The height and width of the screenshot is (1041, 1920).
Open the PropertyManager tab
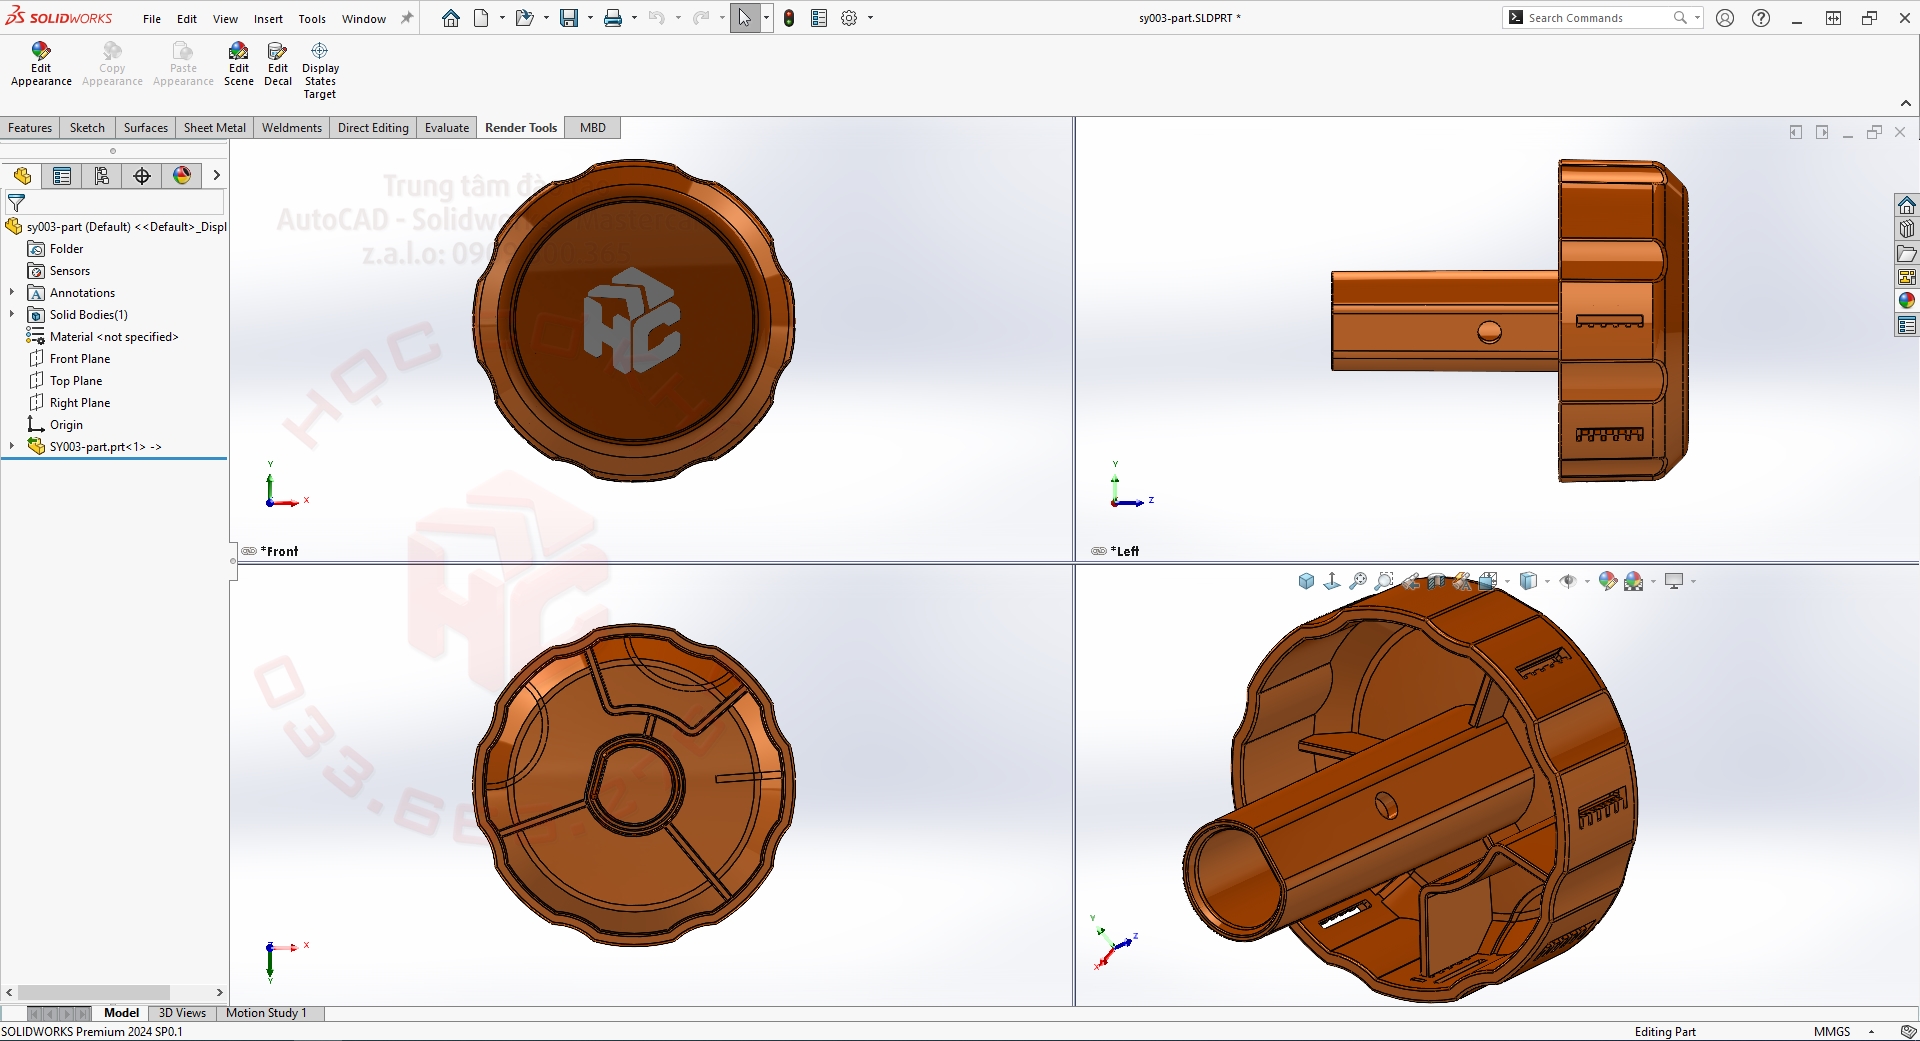click(62, 176)
